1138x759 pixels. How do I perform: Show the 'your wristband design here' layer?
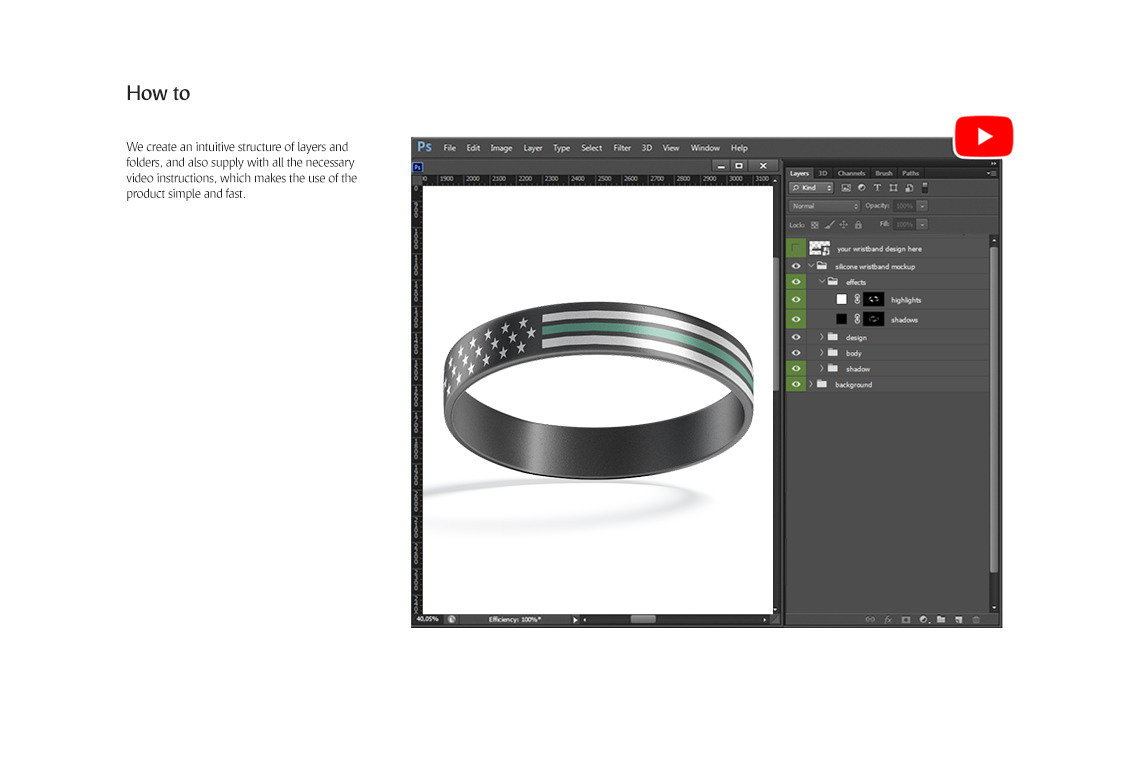click(796, 248)
